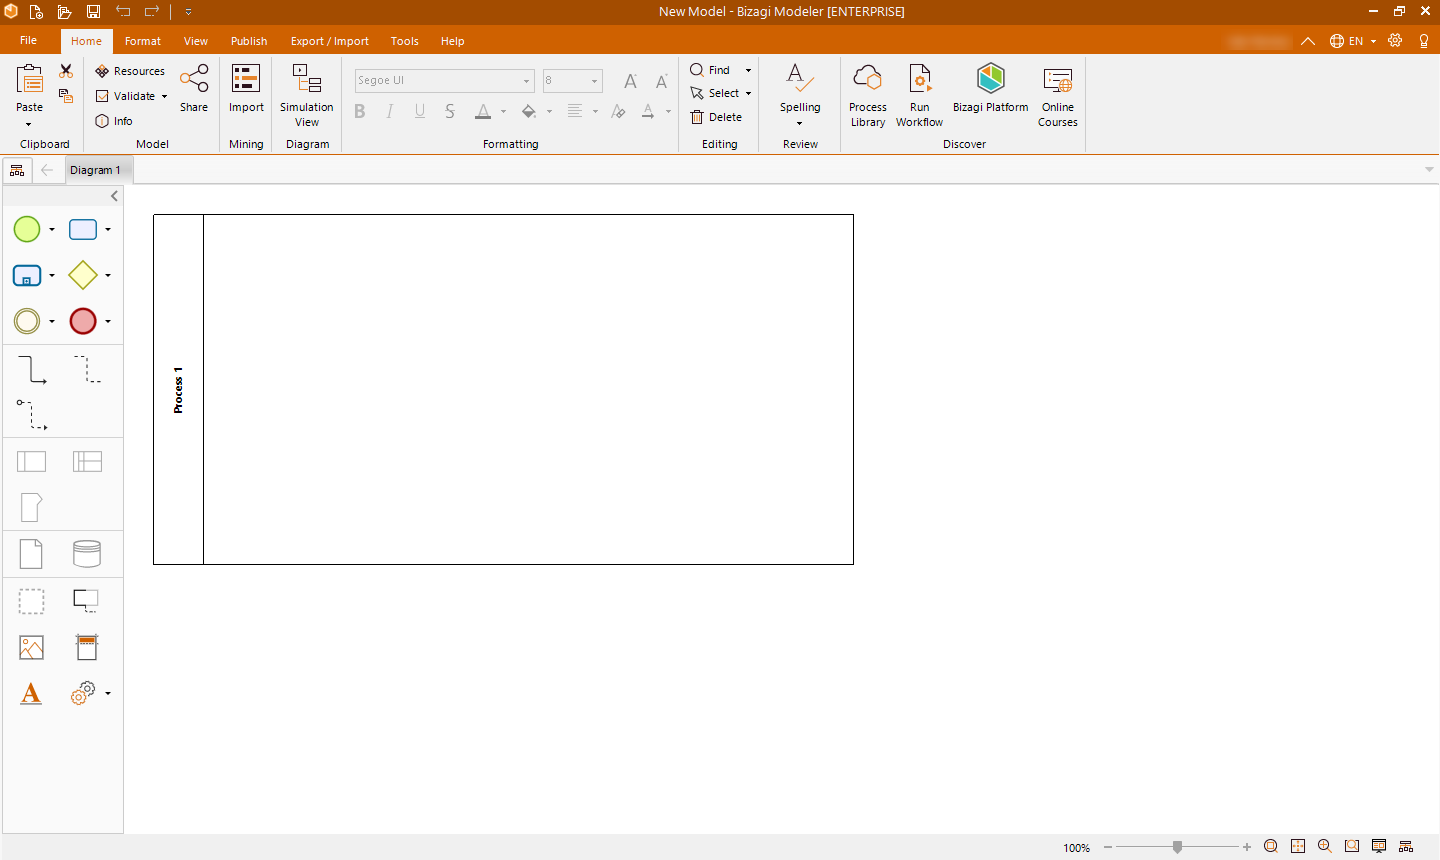This screenshot has width=1440, height=860.
Task: Pick the Data Store cylinder shape
Action: coord(87,554)
